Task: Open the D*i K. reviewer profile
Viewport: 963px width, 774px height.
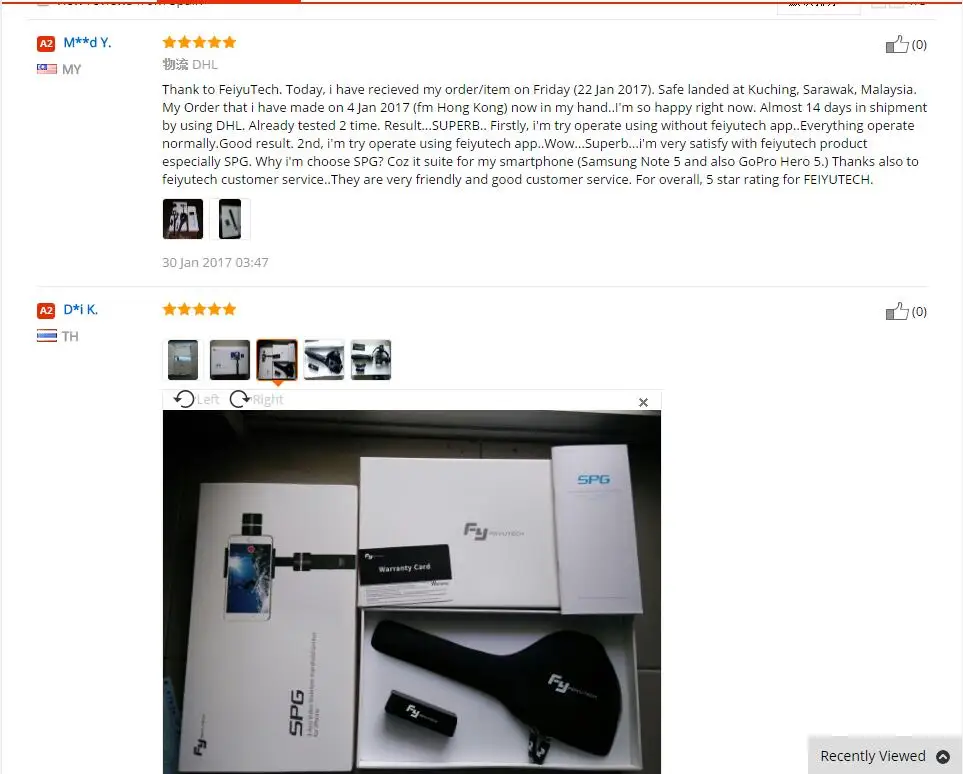Action: [80, 310]
